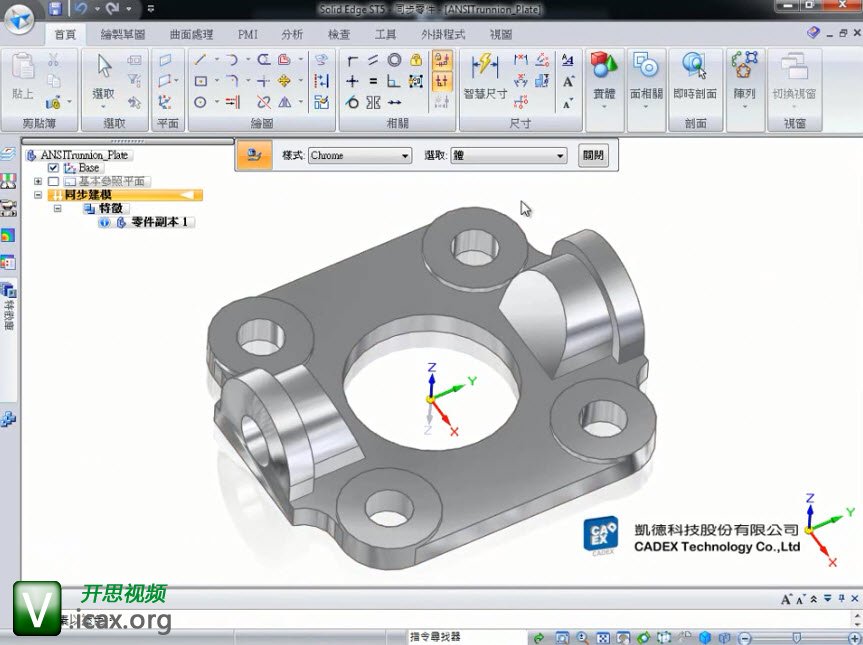Switch to the 繪製草圖 ribbon tab
The image size is (863, 645).
pyautogui.click(x=123, y=34)
